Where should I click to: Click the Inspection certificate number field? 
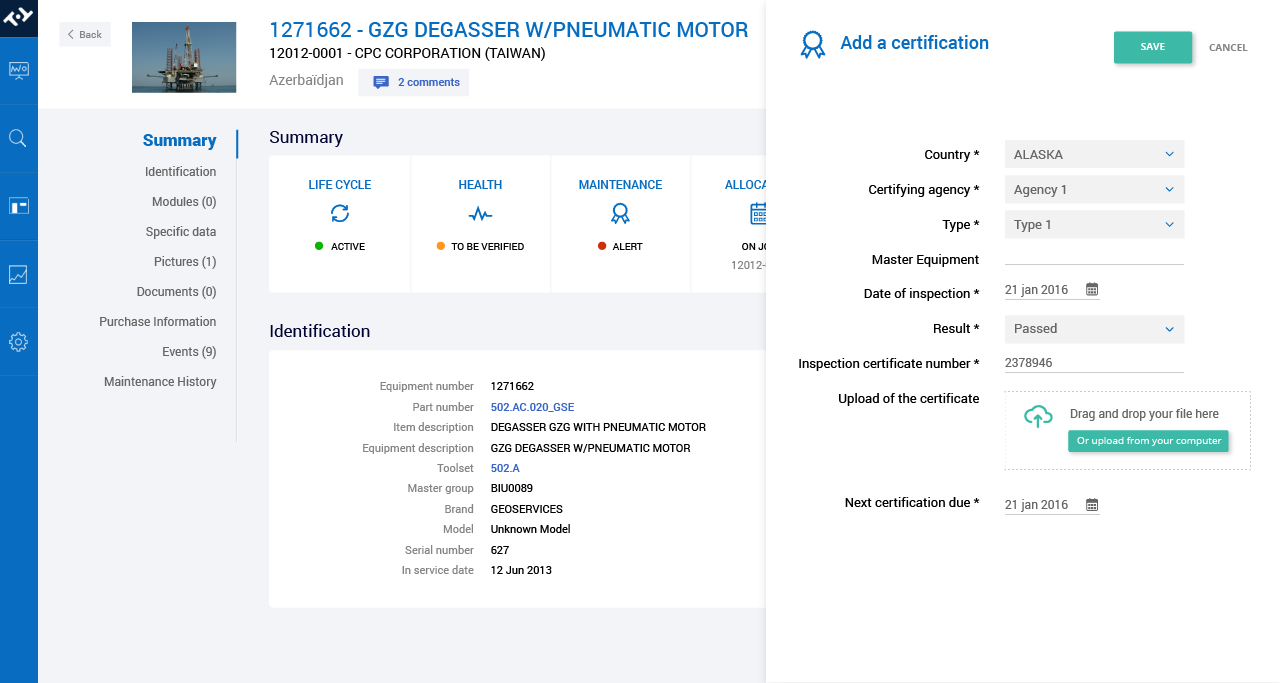(x=1094, y=364)
